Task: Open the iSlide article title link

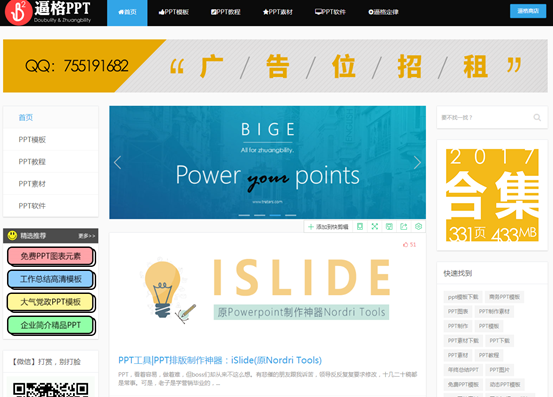Action: point(220,360)
